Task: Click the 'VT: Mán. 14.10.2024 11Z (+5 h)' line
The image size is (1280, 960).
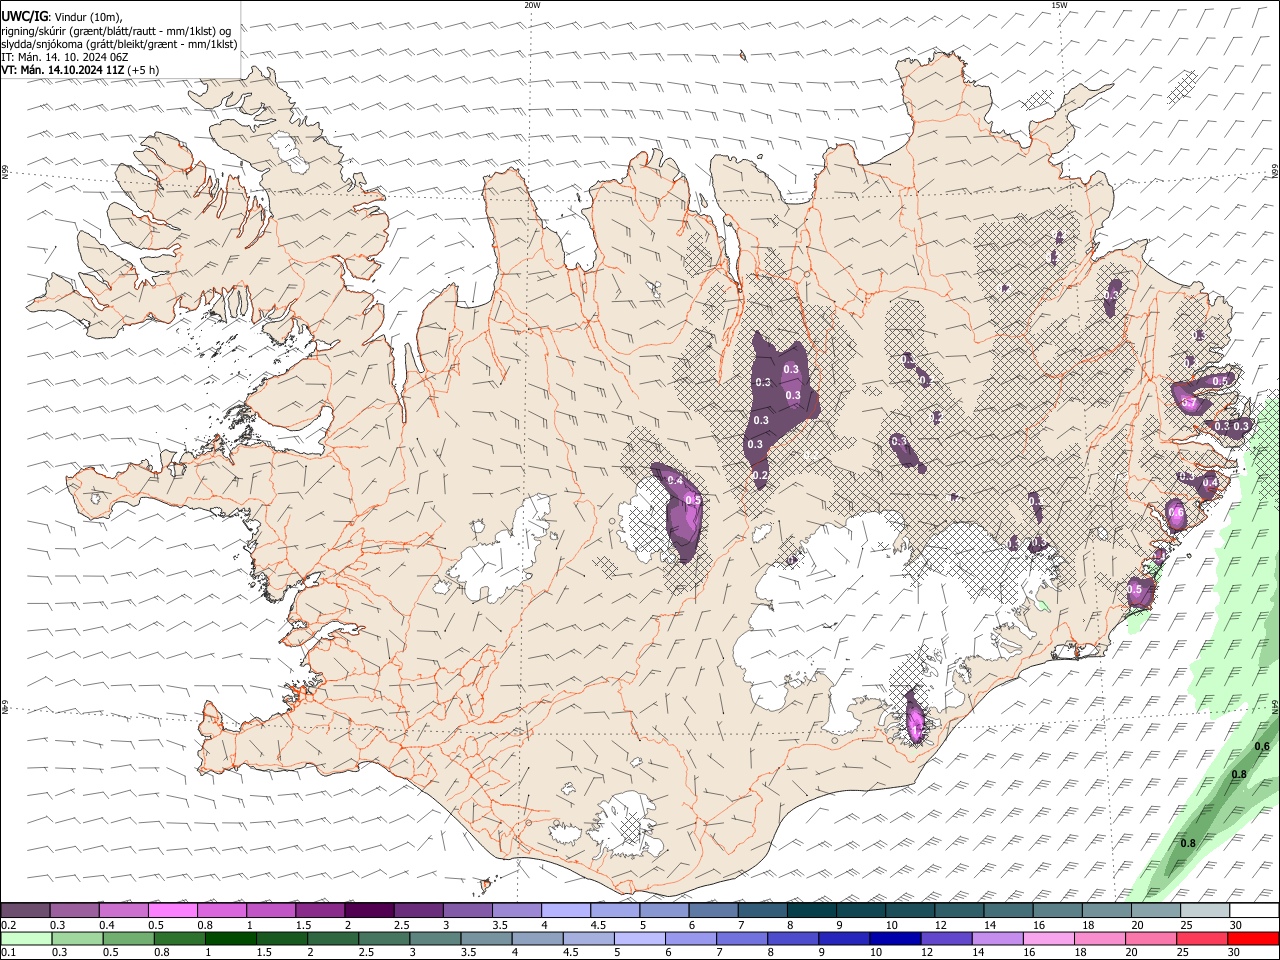Action: [x=80, y=70]
